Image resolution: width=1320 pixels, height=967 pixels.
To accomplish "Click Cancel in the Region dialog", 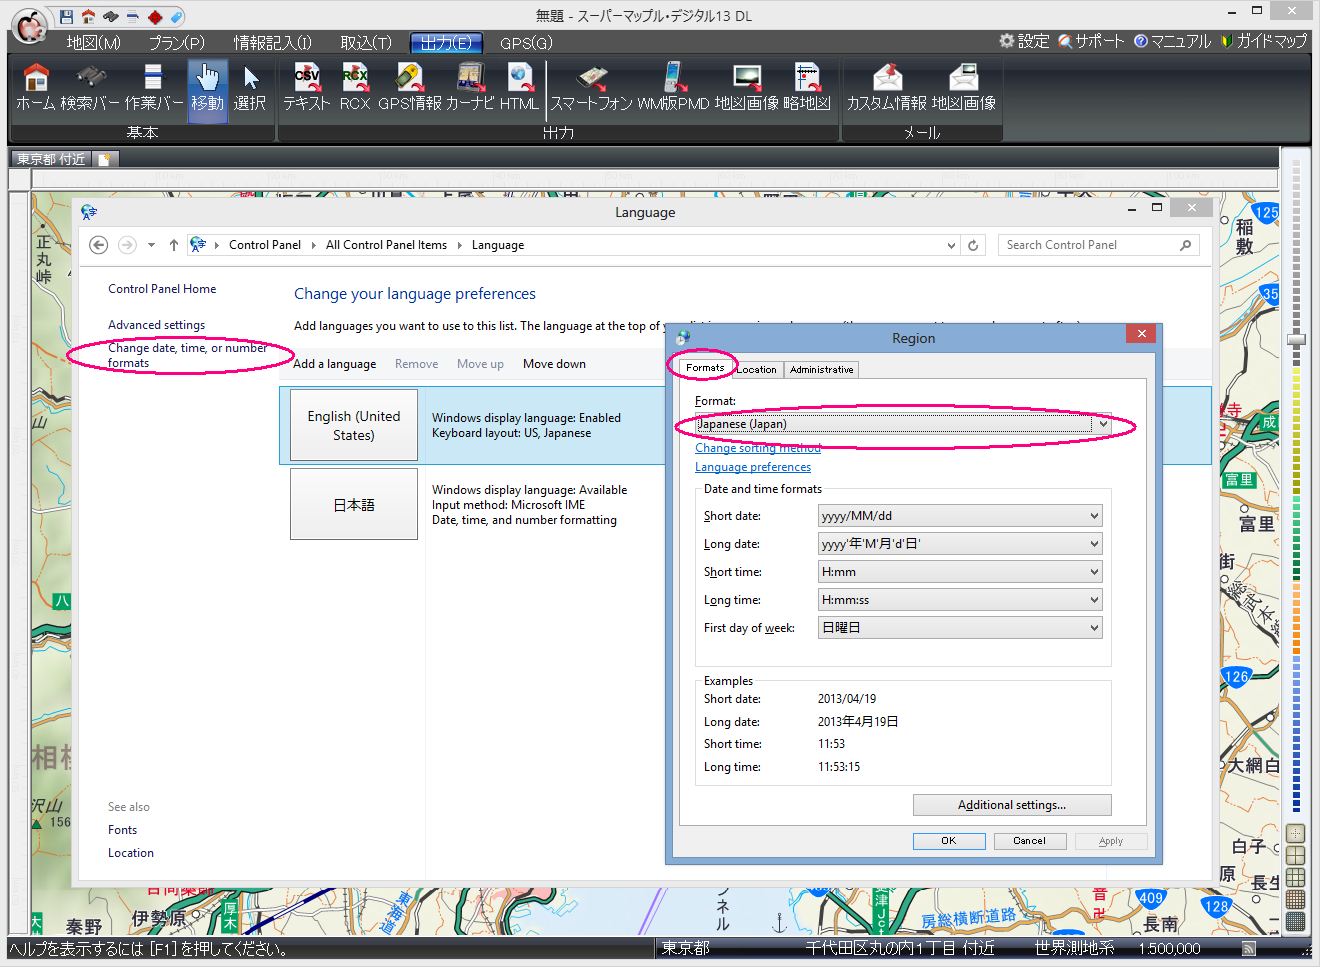I will click(x=1030, y=841).
